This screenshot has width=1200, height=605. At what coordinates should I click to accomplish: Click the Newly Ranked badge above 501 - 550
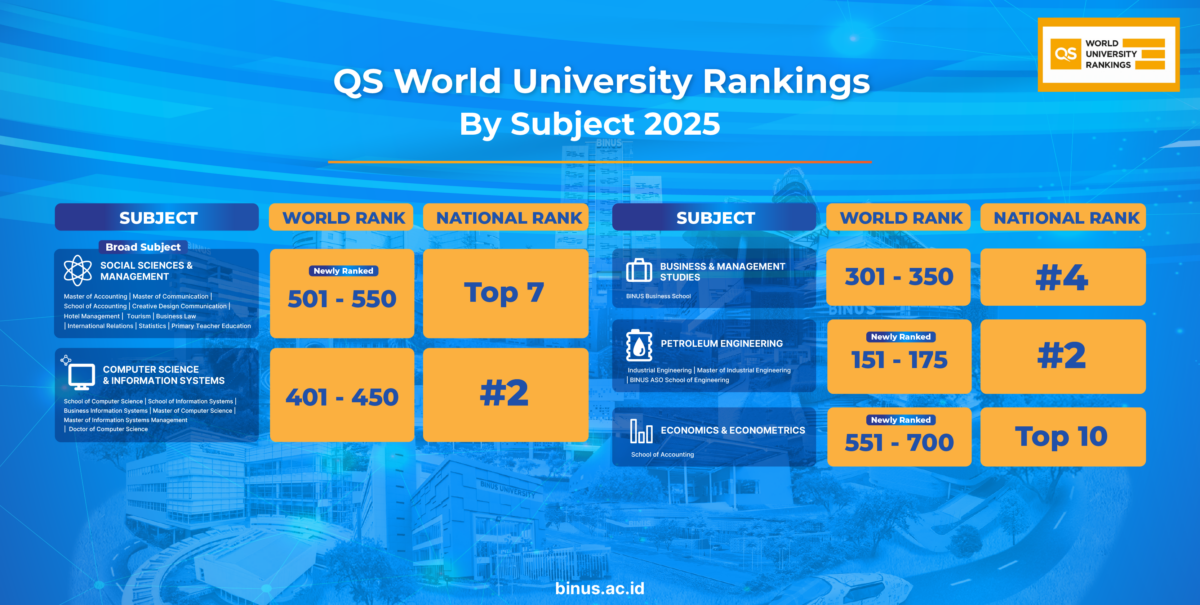[x=342, y=271]
